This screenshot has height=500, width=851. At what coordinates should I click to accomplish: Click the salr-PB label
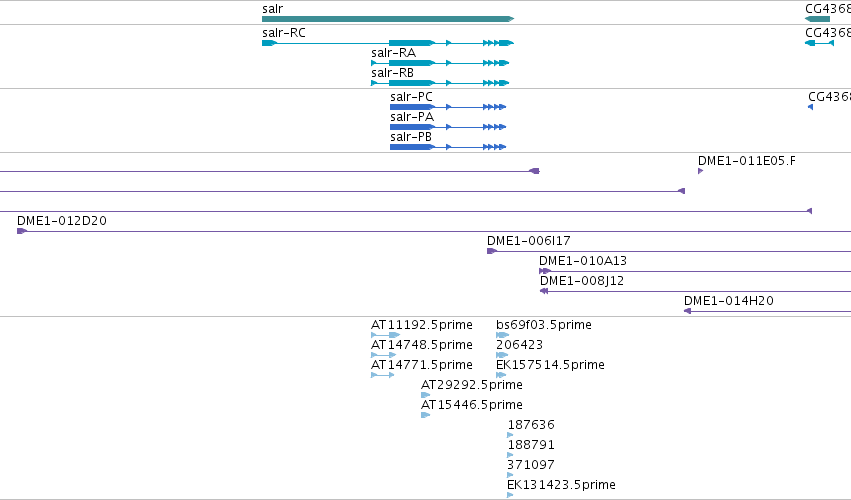coord(411,137)
